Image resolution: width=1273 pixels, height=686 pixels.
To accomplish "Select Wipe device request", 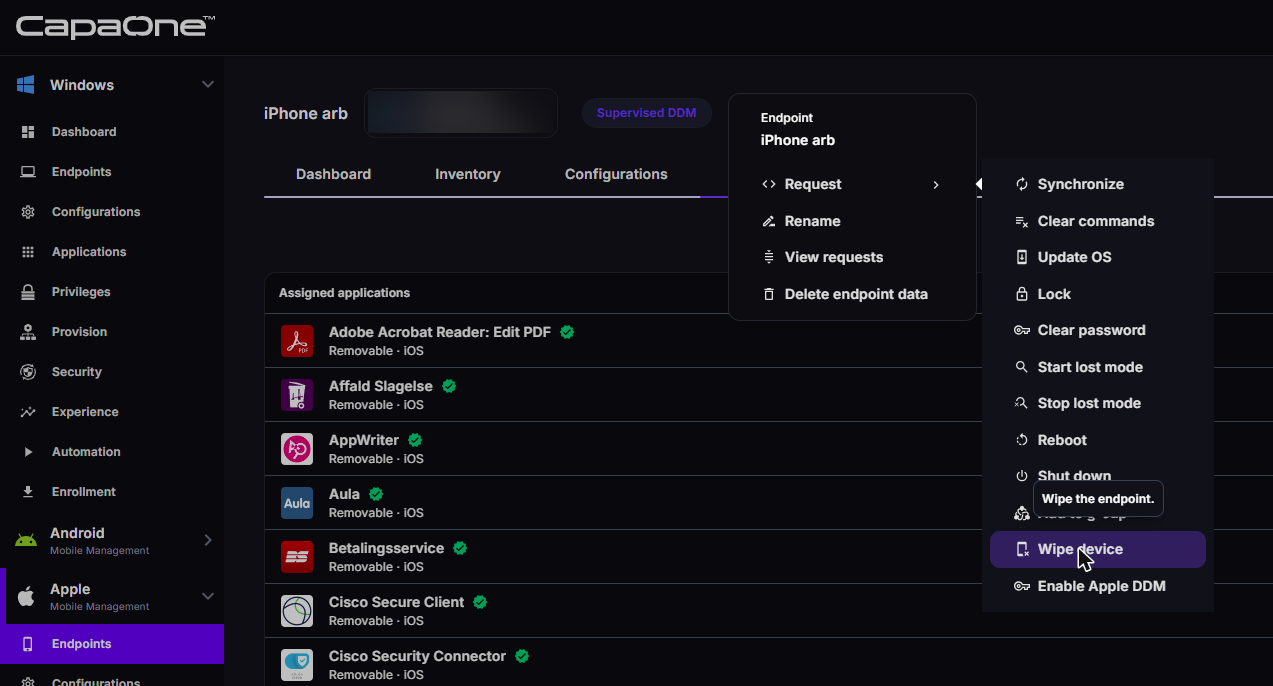I will (1098, 549).
